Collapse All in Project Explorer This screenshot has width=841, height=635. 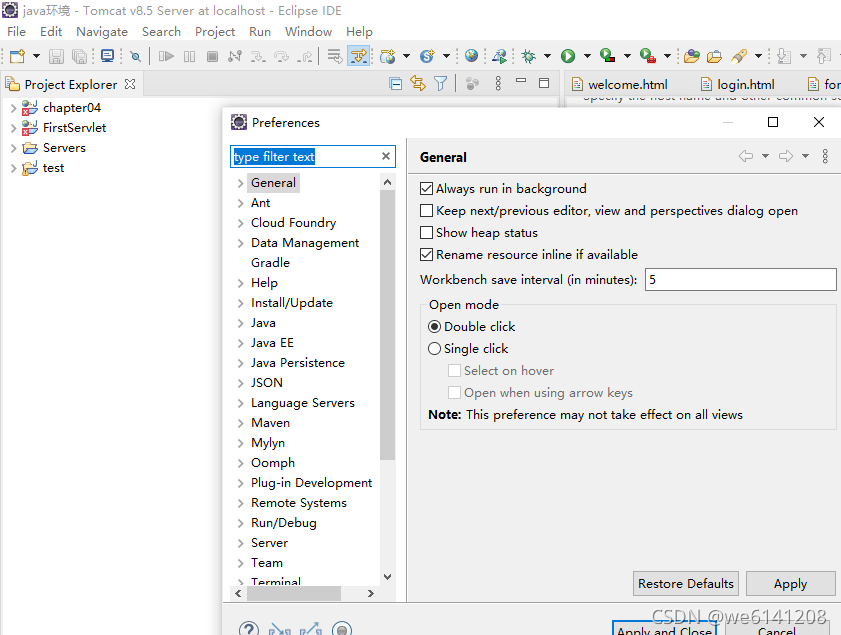tap(396, 84)
